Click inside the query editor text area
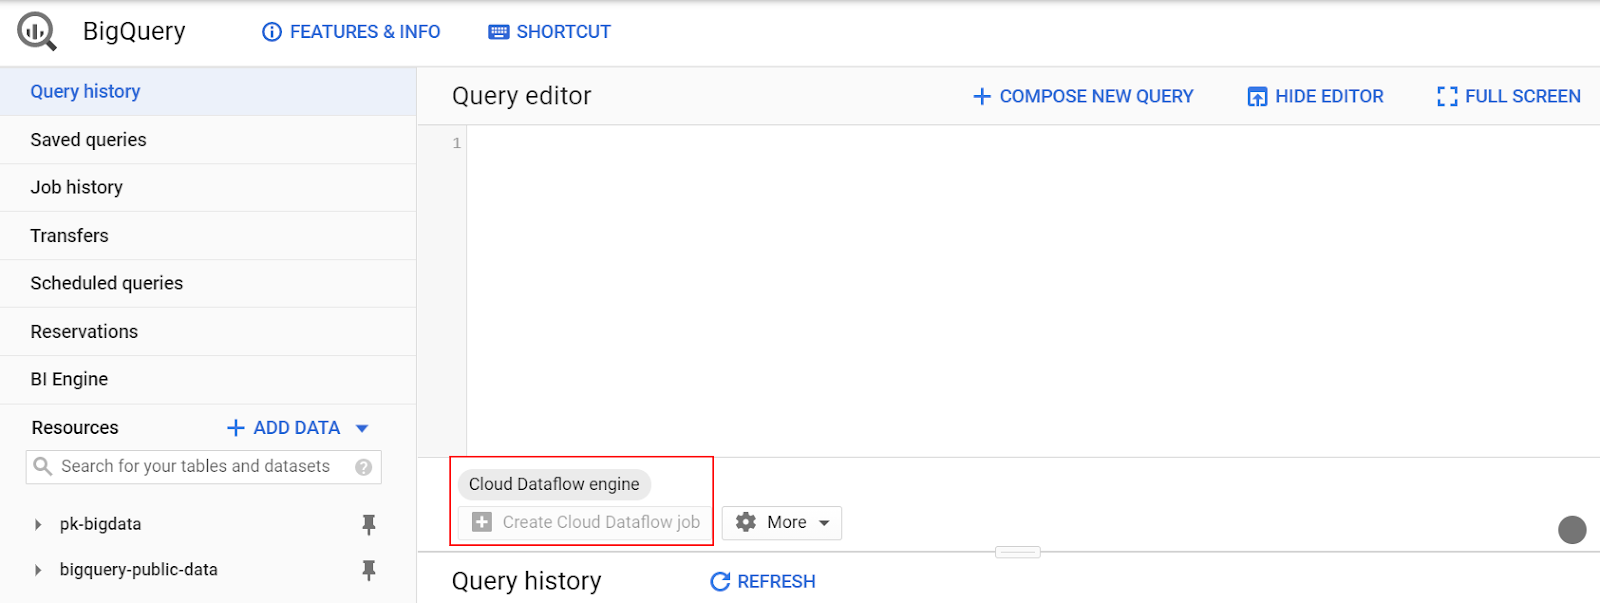The width and height of the screenshot is (1600, 603). tap(1033, 291)
